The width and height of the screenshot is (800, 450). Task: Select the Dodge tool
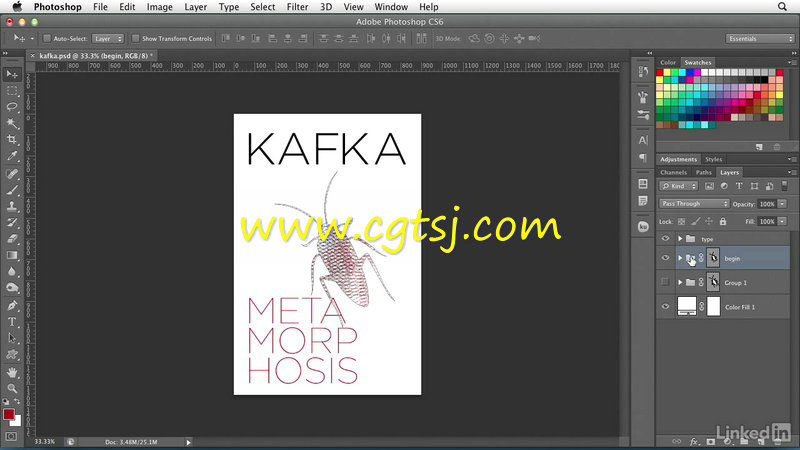pos(11,288)
